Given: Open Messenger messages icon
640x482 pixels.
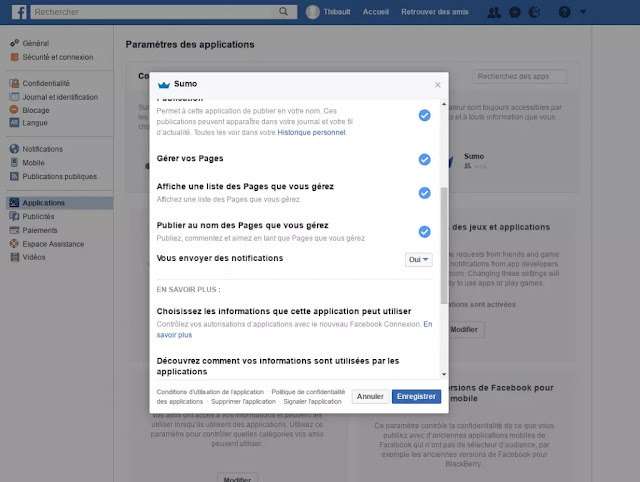Looking at the screenshot, I should coord(515,12).
